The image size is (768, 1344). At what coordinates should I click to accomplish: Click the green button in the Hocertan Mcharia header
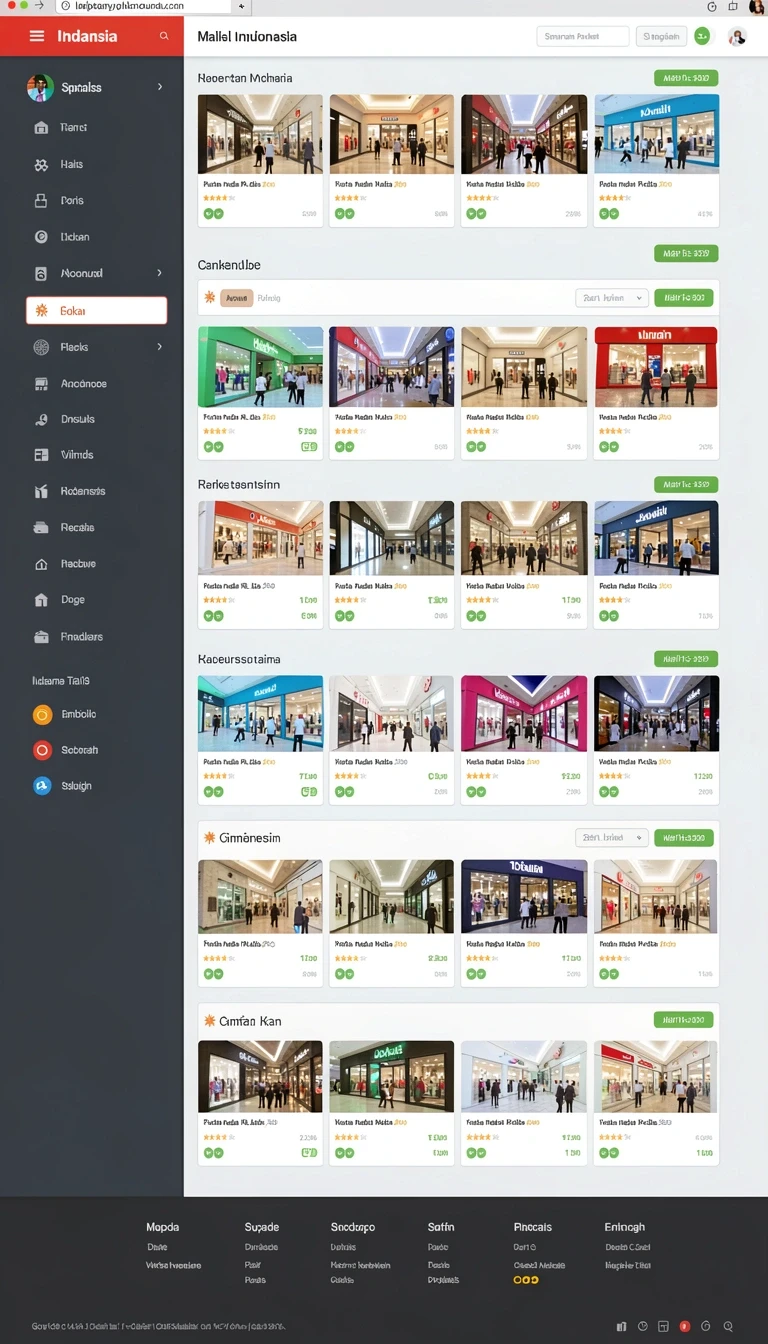coord(686,78)
